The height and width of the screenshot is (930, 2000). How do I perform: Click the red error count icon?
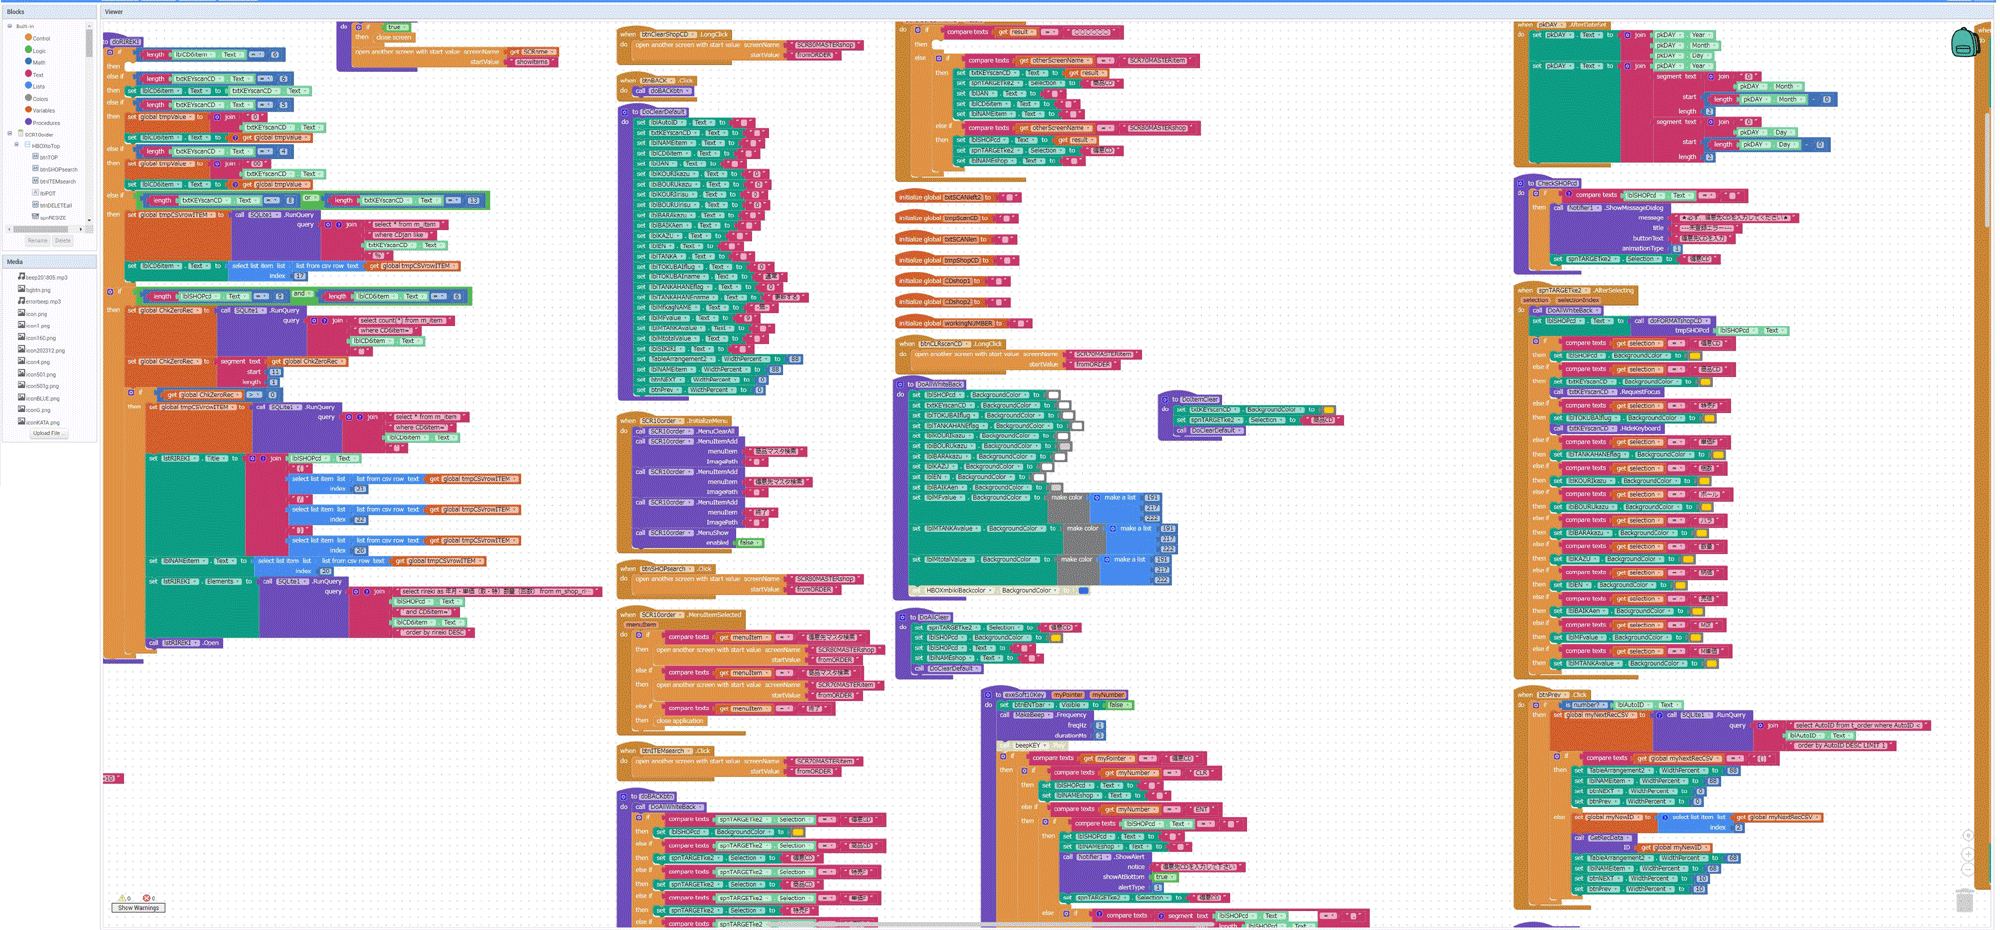coord(146,898)
